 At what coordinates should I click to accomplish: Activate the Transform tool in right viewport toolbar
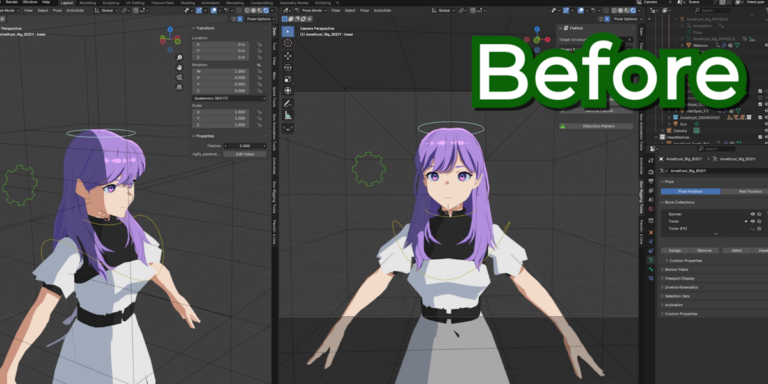tap(288, 90)
